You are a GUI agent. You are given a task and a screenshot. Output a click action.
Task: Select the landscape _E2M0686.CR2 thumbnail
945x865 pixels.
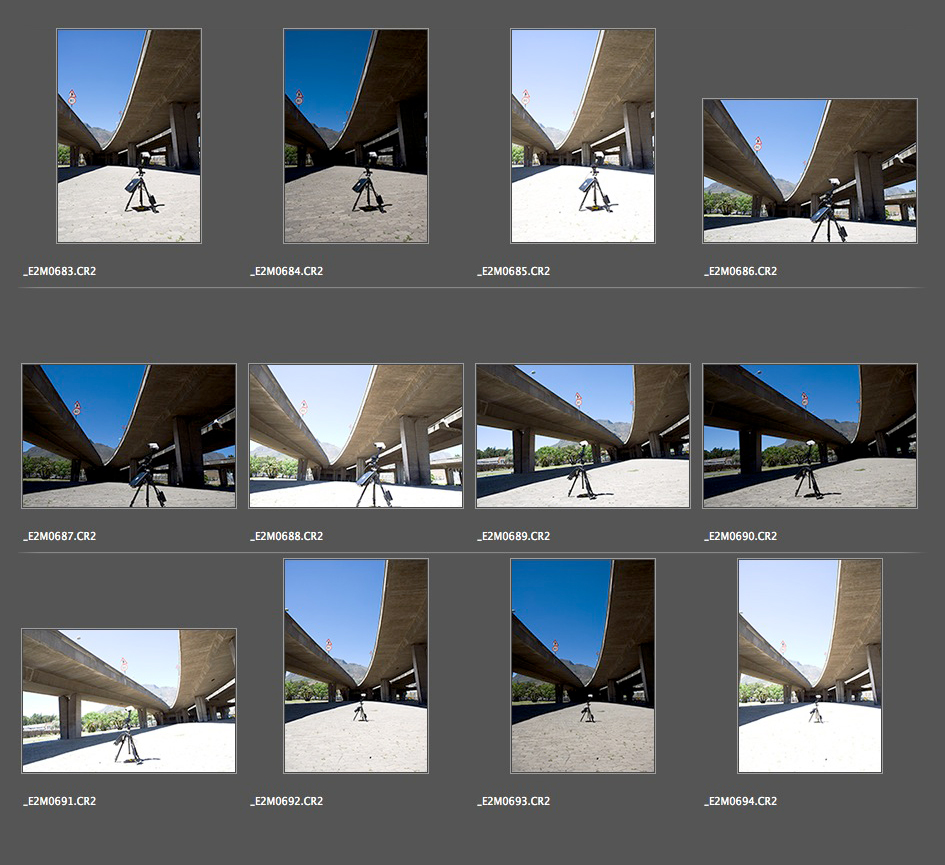point(810,171)
